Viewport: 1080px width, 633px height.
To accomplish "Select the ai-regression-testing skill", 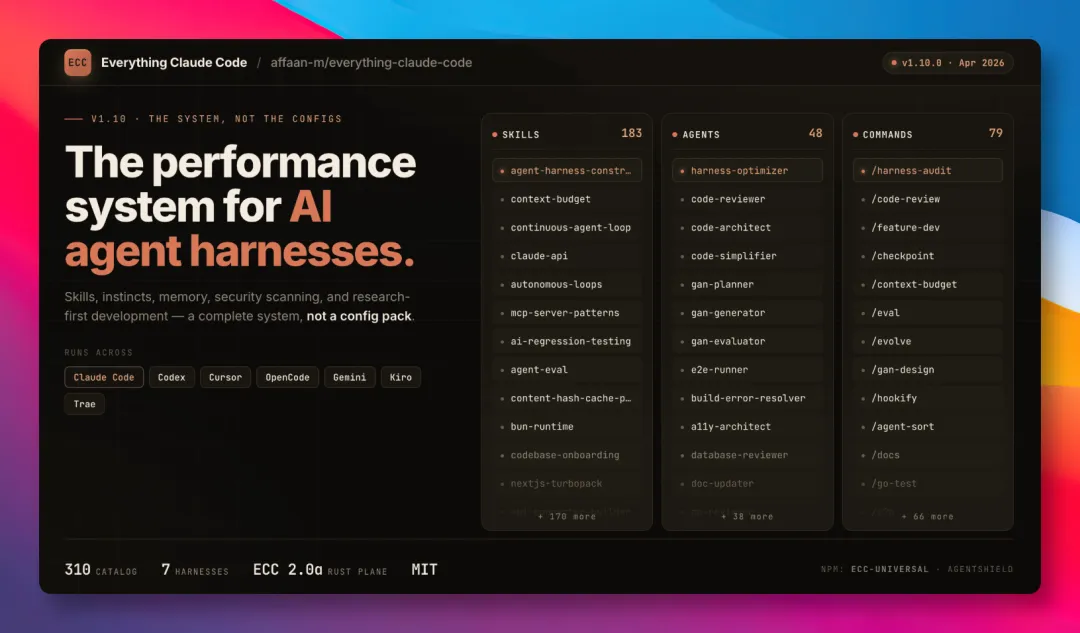I will 567,341.
